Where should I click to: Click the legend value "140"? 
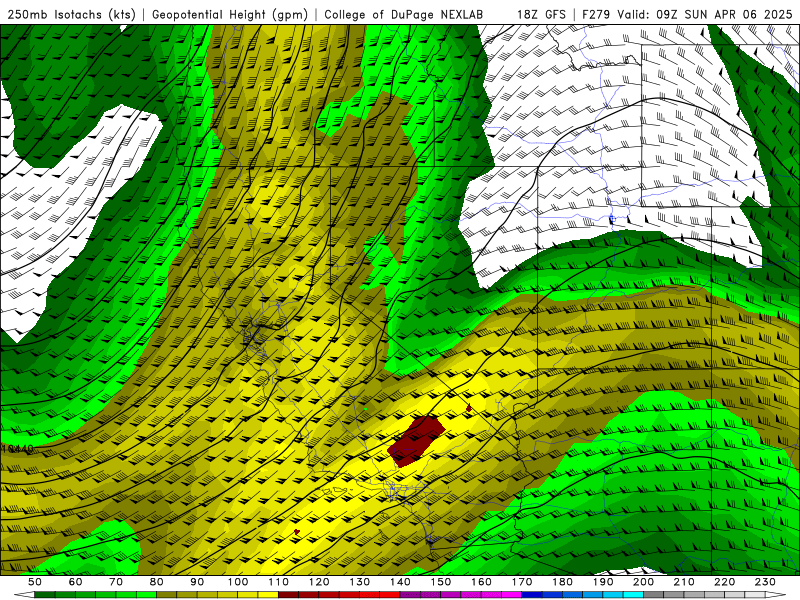(x=401, y=582)
